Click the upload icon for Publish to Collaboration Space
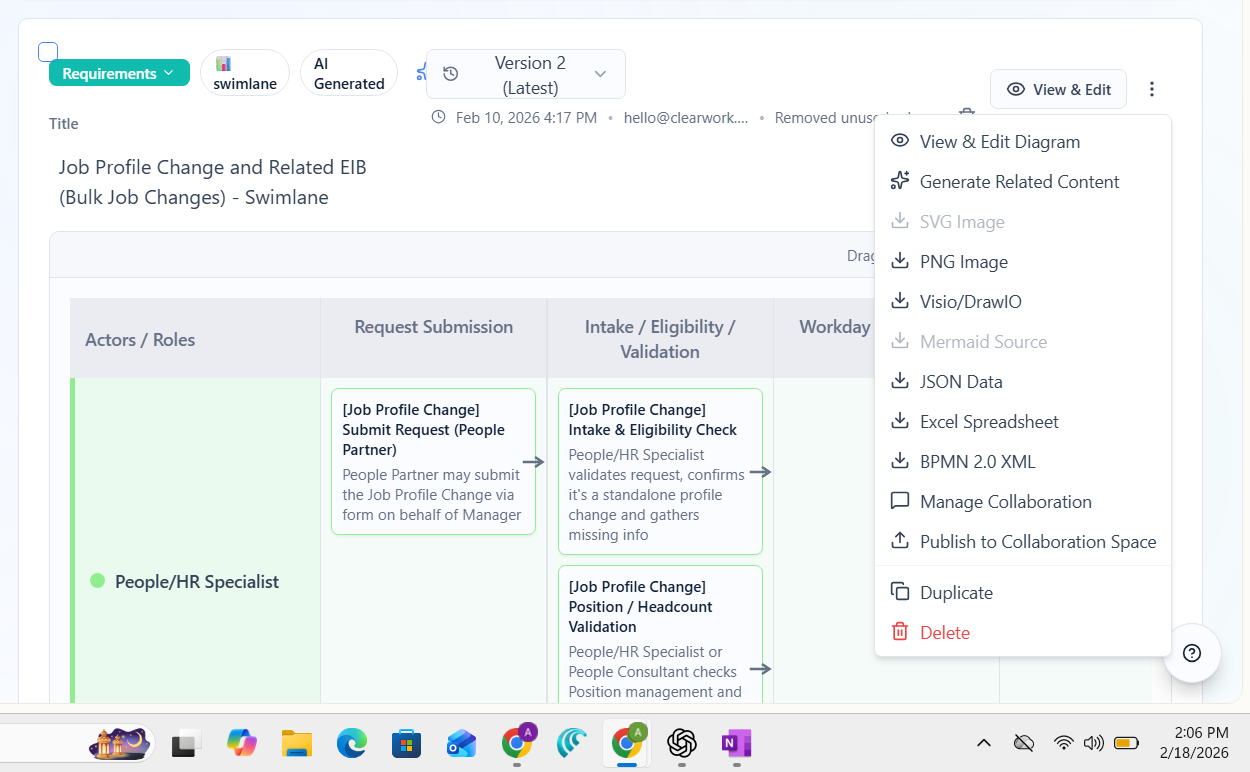Image resolution: width=1250 pixels, height=772 pixels. click(900, 541)
